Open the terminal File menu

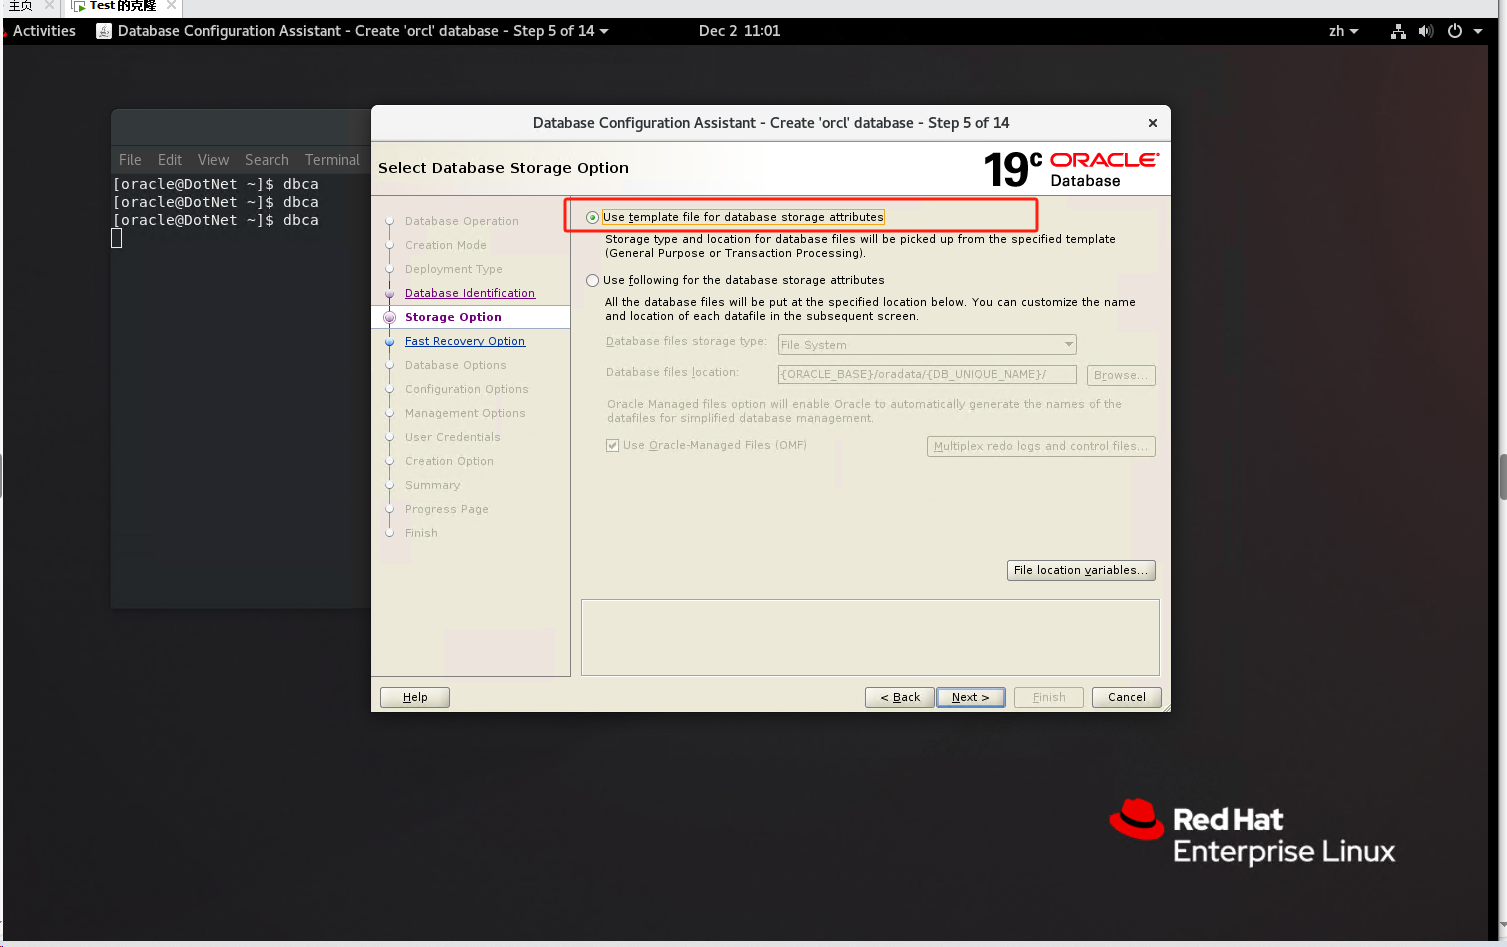tap(130, 160)
